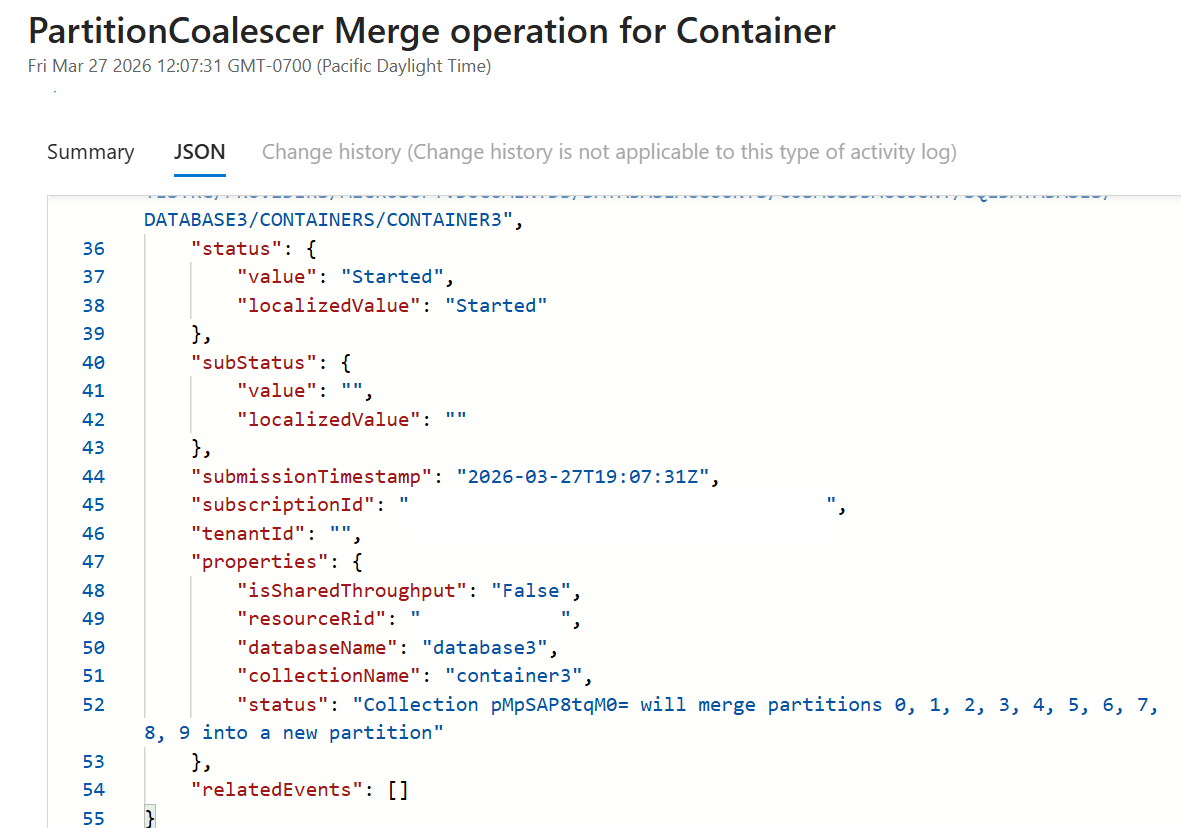Click the empty "relatedEvents" array brackets
The height and width of the screenshot is (828, 1181).
tap(398, 790)
